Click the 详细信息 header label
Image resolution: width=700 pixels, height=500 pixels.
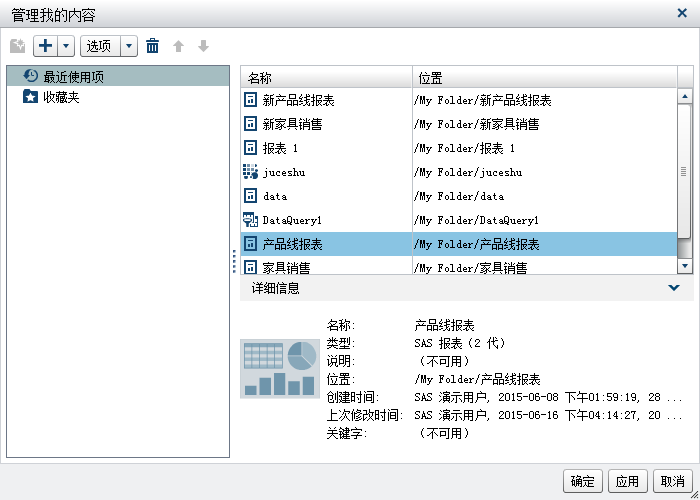[275, 288]
